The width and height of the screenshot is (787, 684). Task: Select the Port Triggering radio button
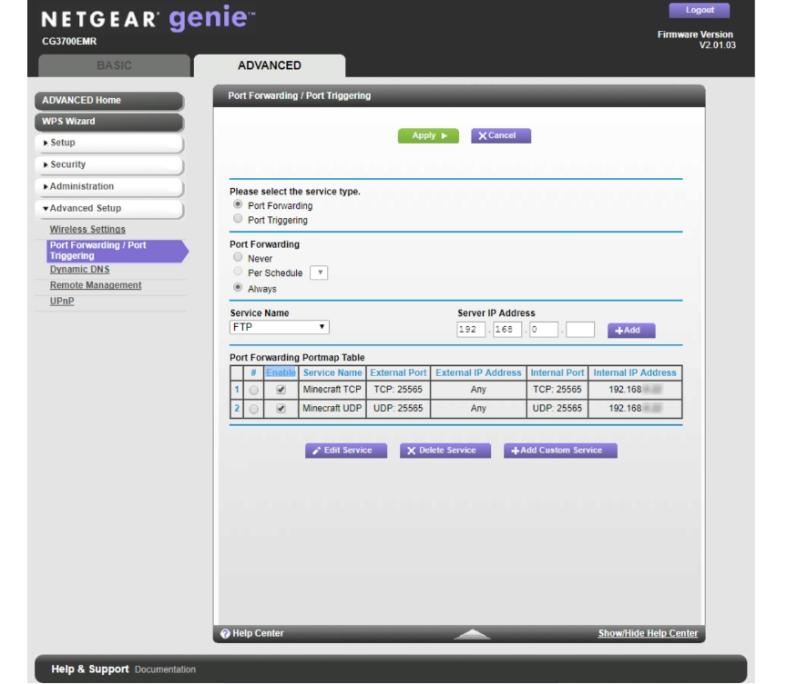click(x=238, y=219)
